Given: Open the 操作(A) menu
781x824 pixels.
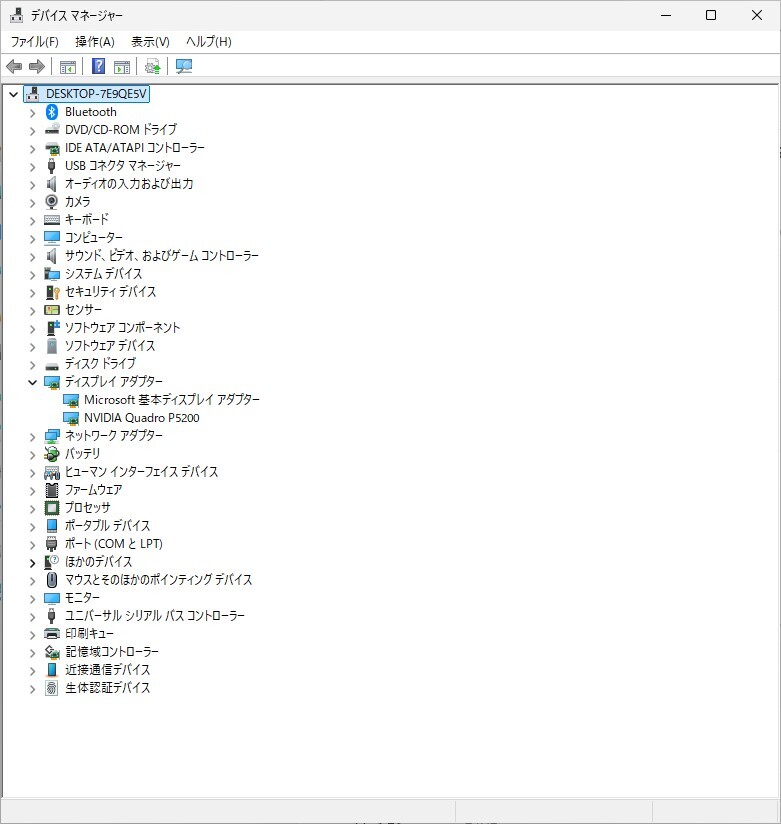Looking at the screenshot, I should (95, 42).
